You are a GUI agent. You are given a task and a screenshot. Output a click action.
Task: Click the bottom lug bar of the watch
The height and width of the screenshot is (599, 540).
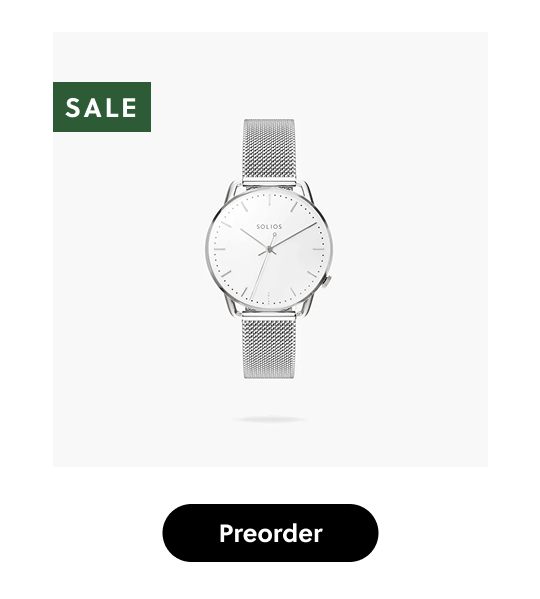click(x=269, y=314)
